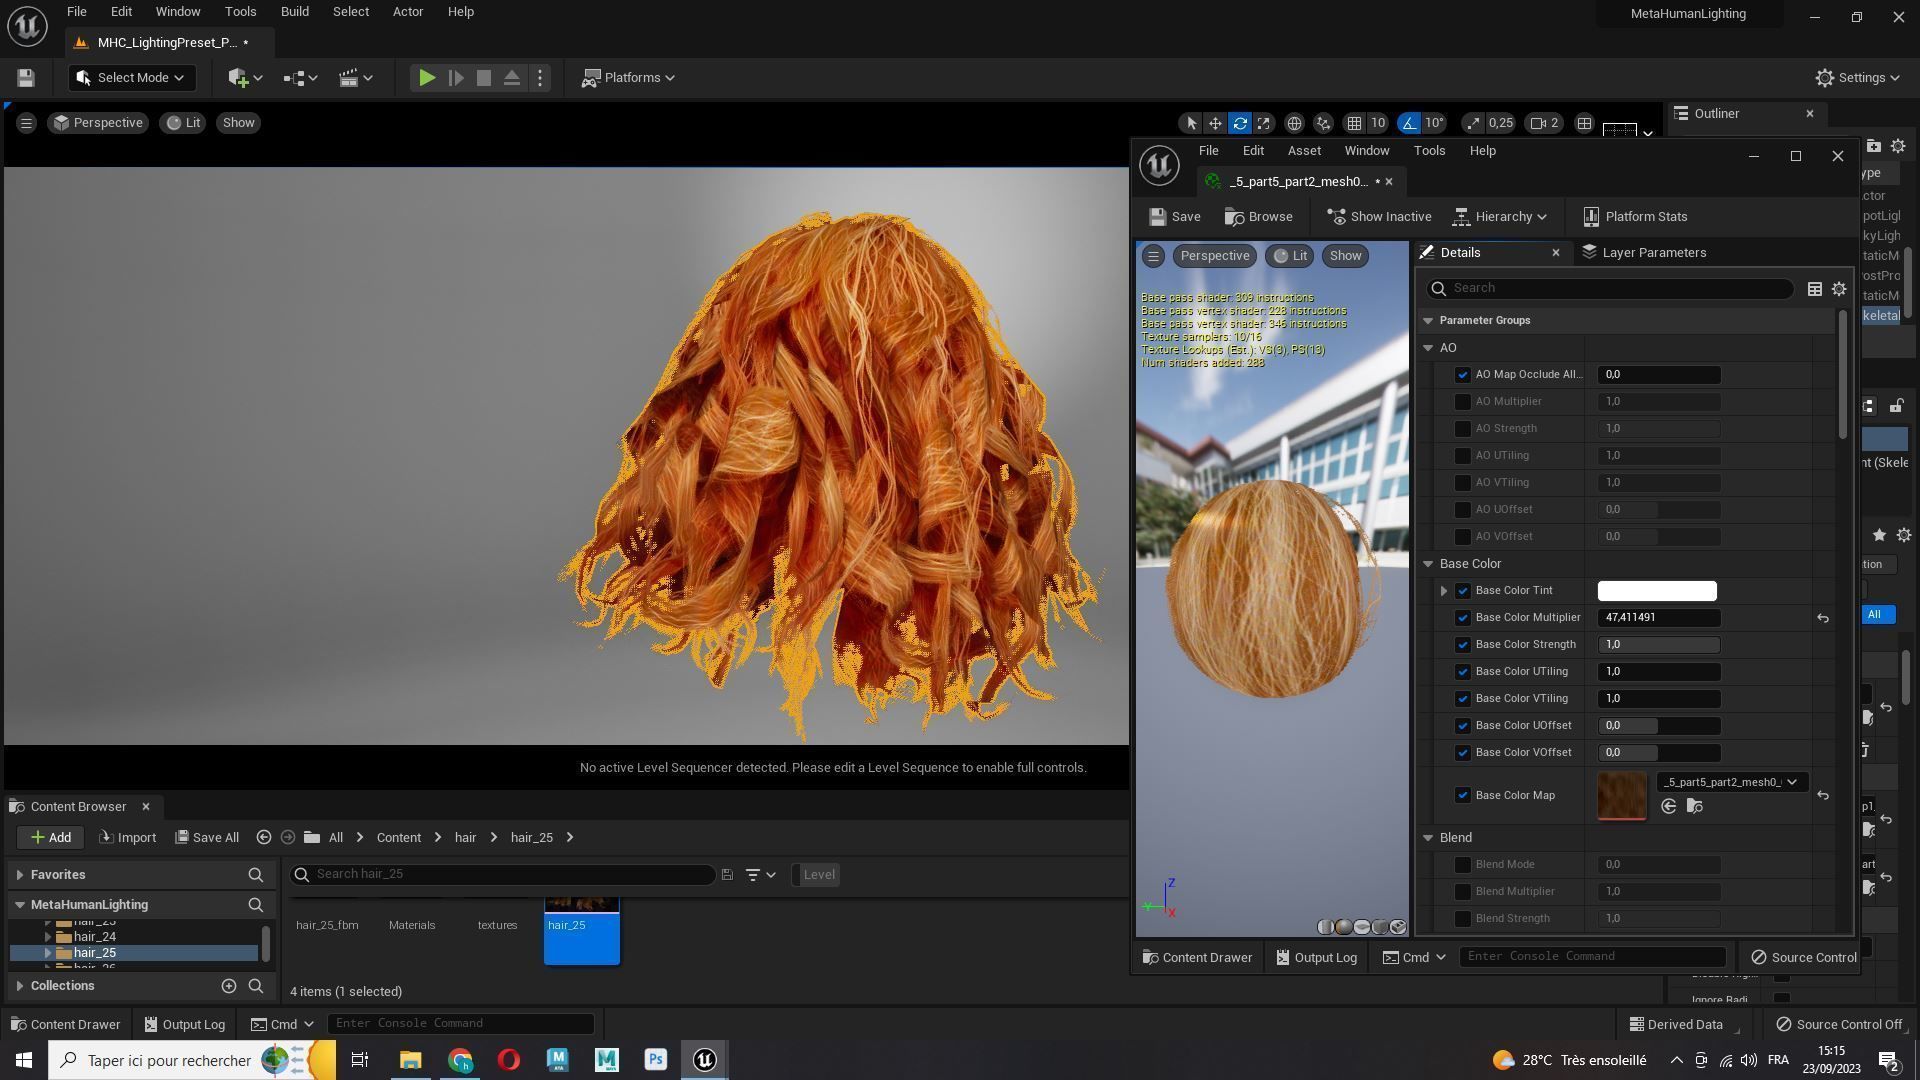The height and width of the screenshot is (1080, 1920).
Task: Open the Build menu in main window
Action: coord(294,12)
